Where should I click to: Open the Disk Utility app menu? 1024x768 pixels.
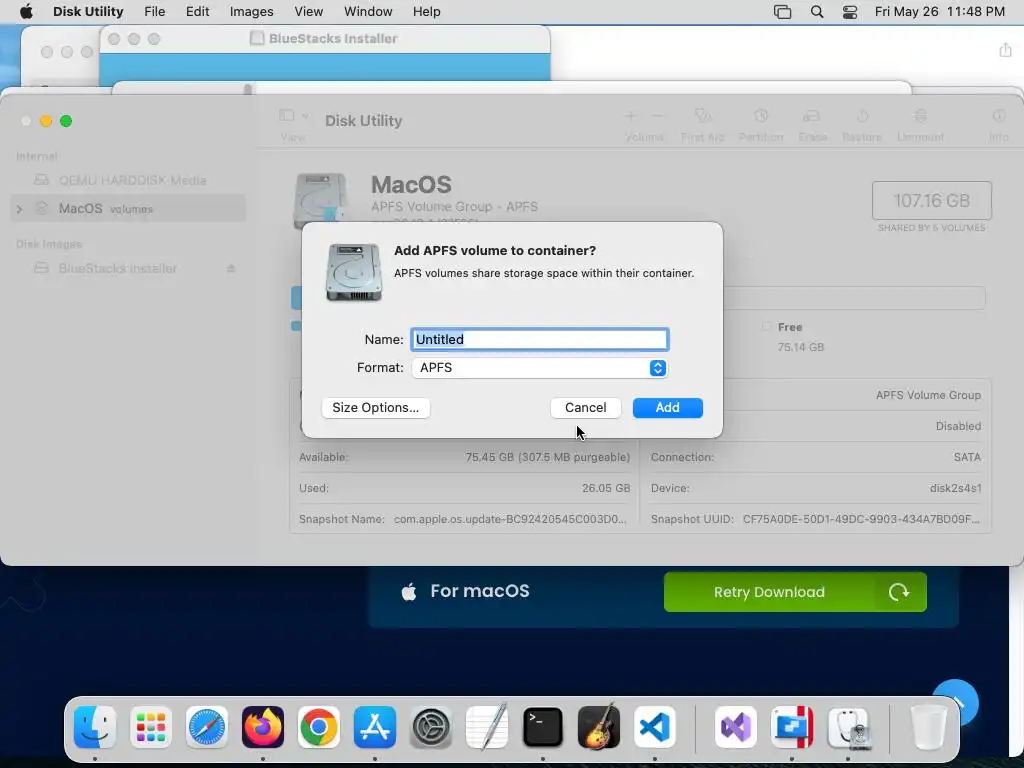[88, 12]
